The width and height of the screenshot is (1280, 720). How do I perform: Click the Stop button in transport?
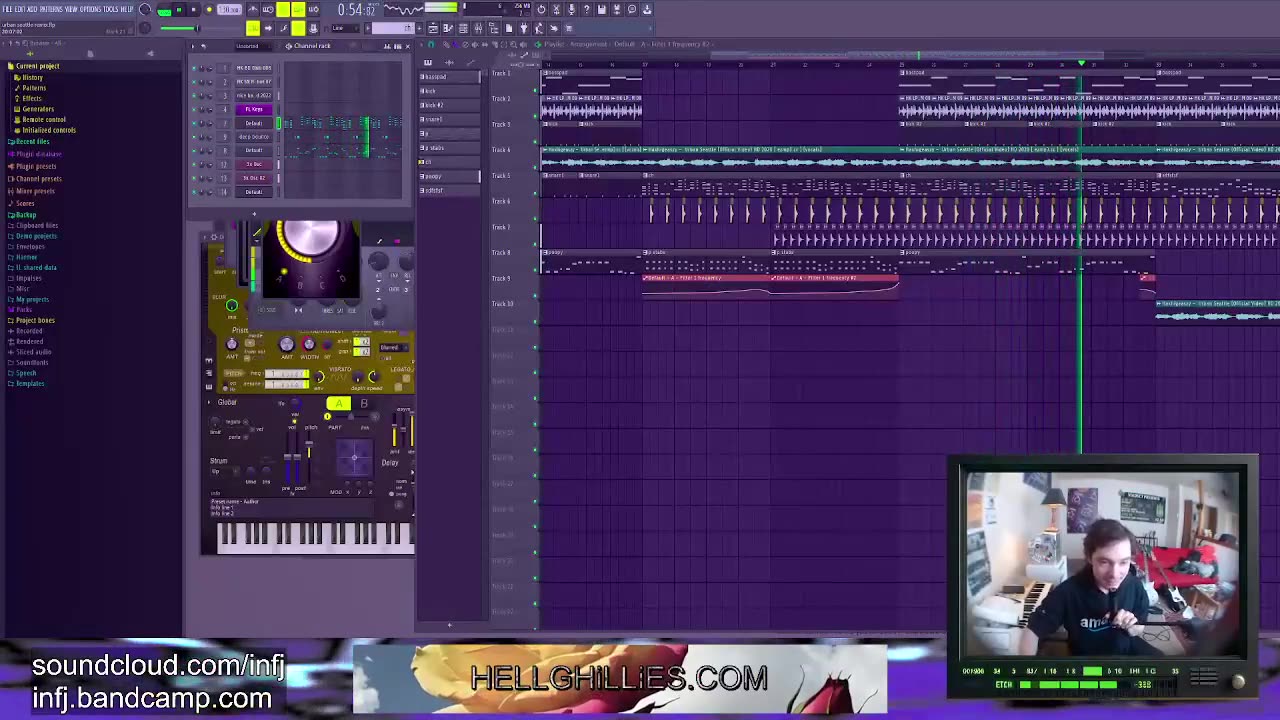click(x=194, y=10)
